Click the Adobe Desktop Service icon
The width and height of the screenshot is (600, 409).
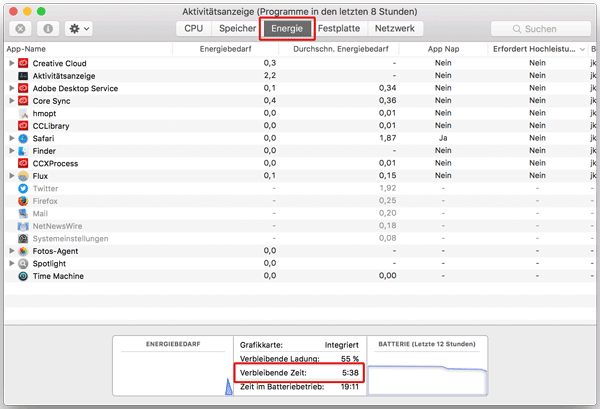pos(23,88)
